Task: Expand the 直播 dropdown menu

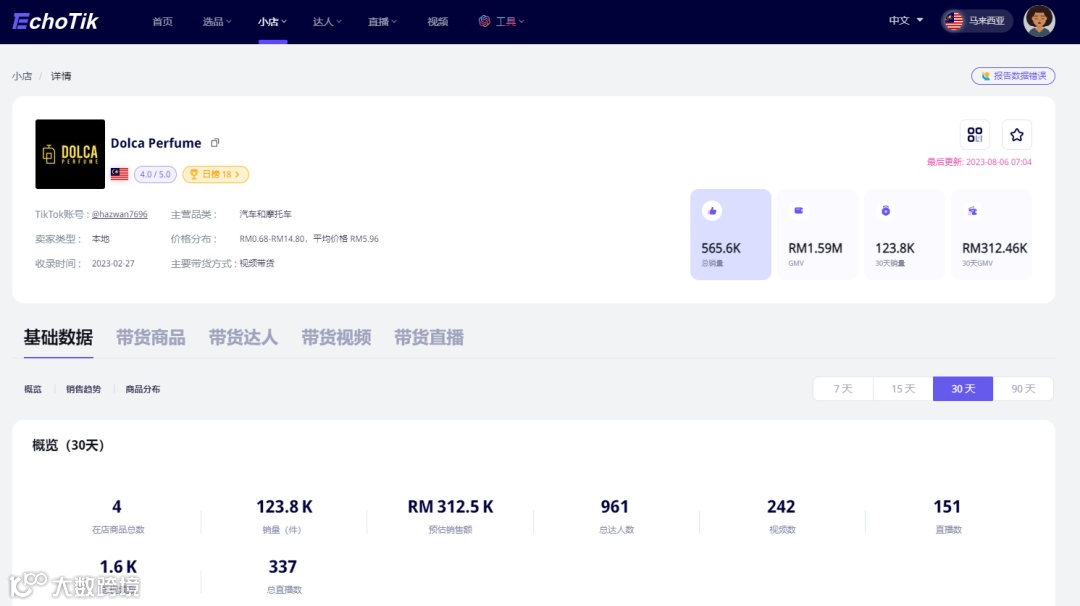Action: tap(382, 21)
